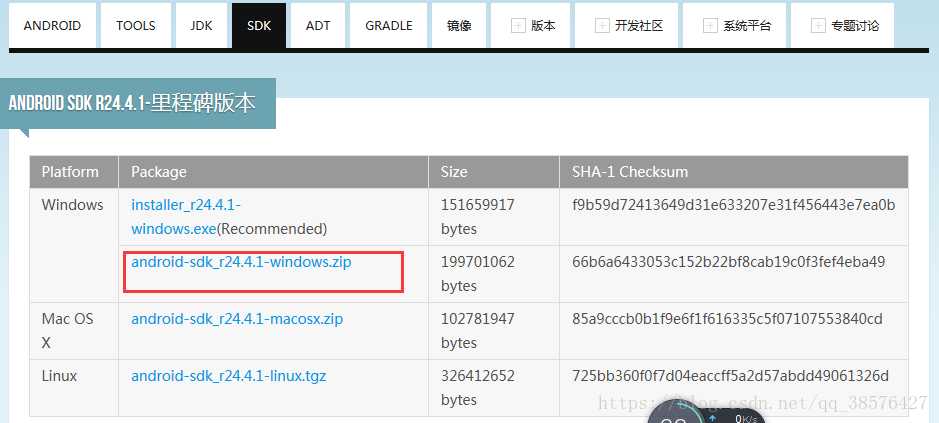Select the 151659917 bytes size cell
Viewport: 939px width, 423px height.
tap(494, 217)
